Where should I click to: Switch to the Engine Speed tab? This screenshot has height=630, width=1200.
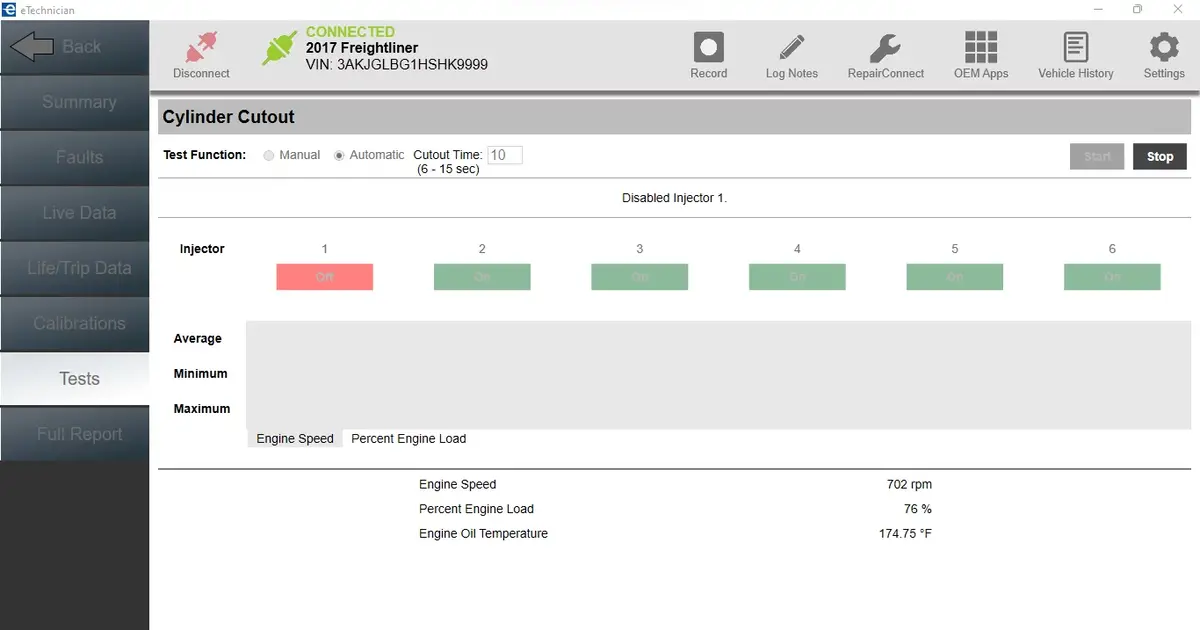(295, 439)
